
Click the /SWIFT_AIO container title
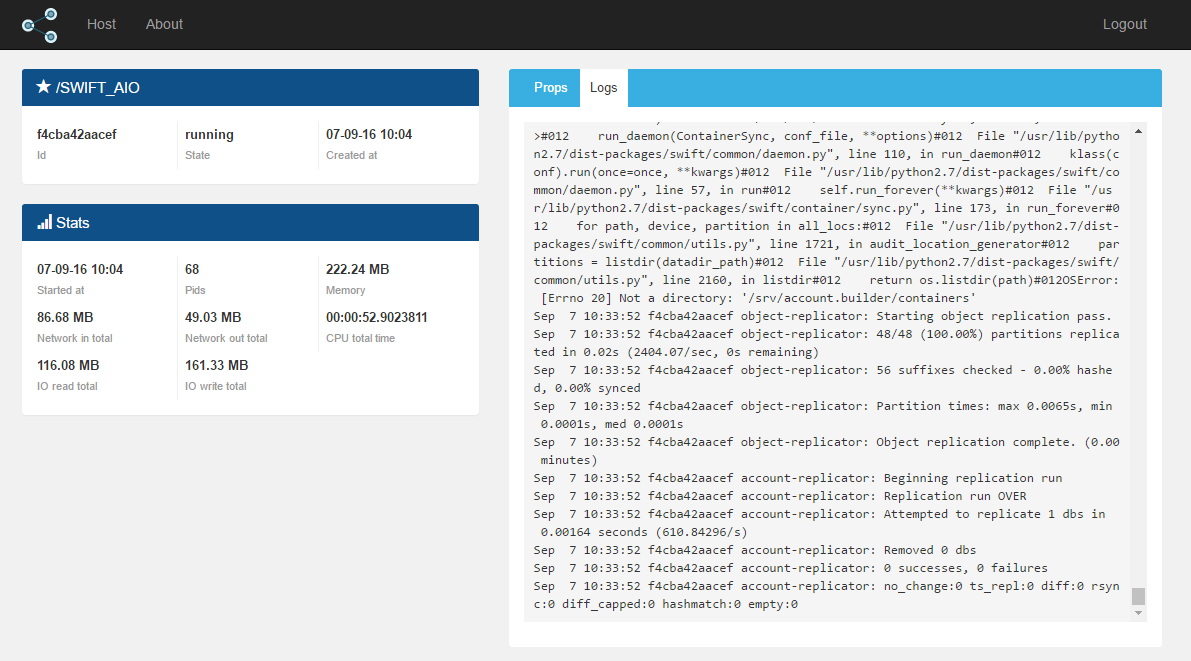coord(97,87)
